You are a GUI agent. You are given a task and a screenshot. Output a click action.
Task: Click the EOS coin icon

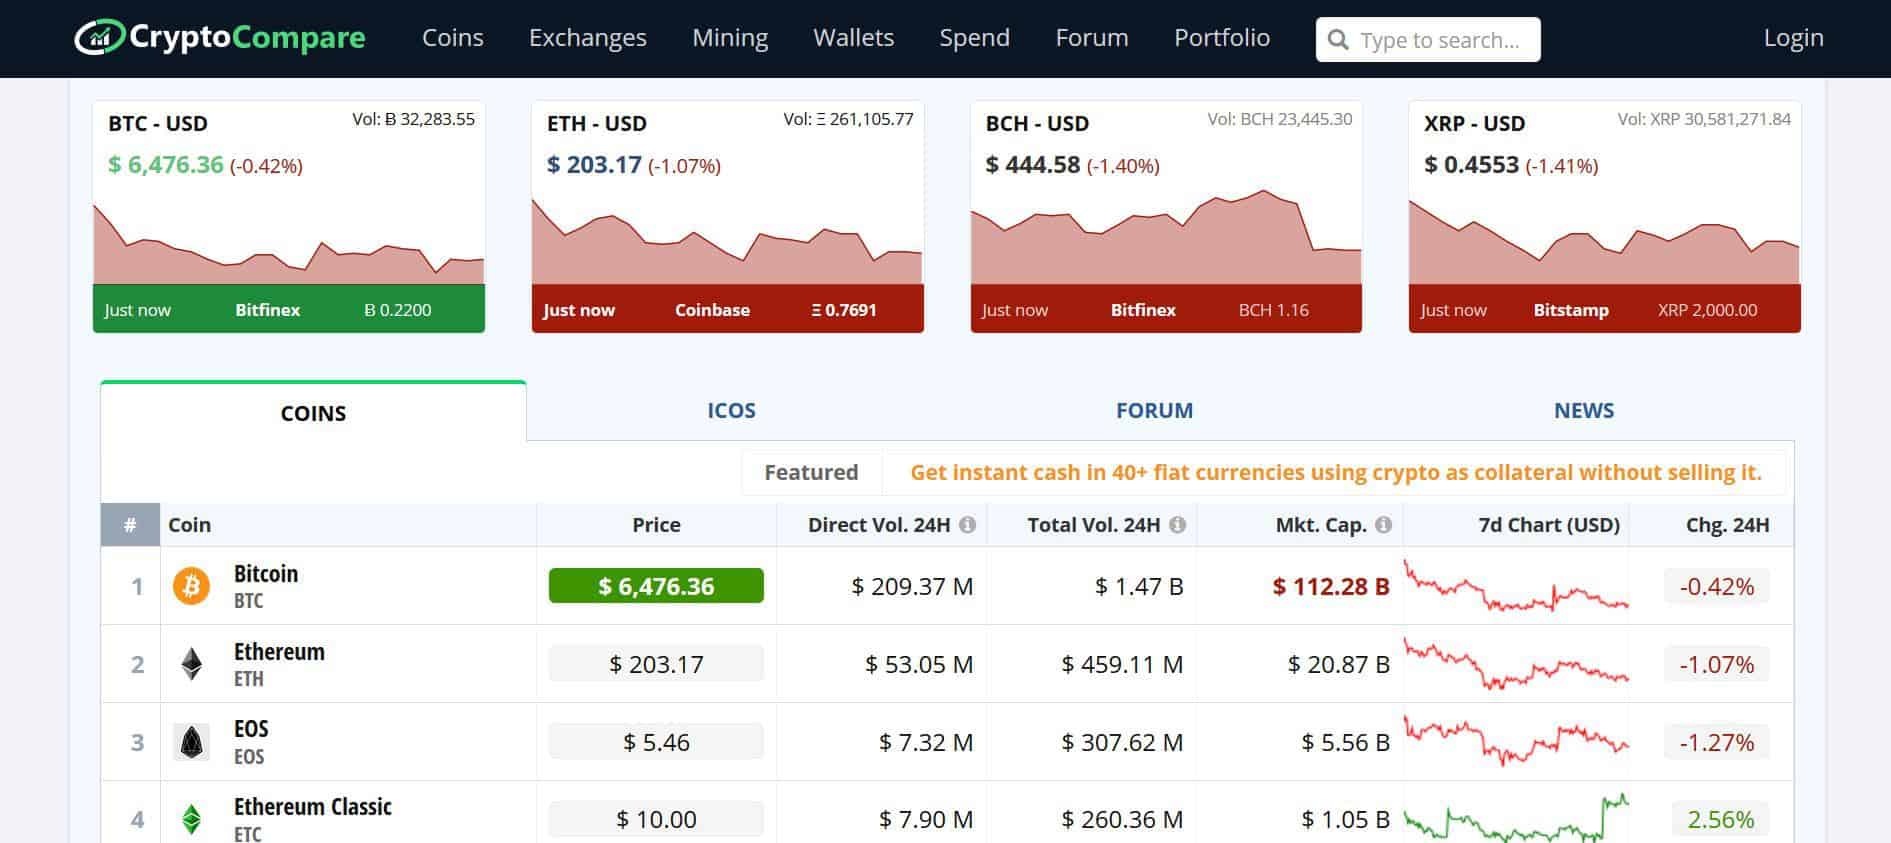click(191, 742)
